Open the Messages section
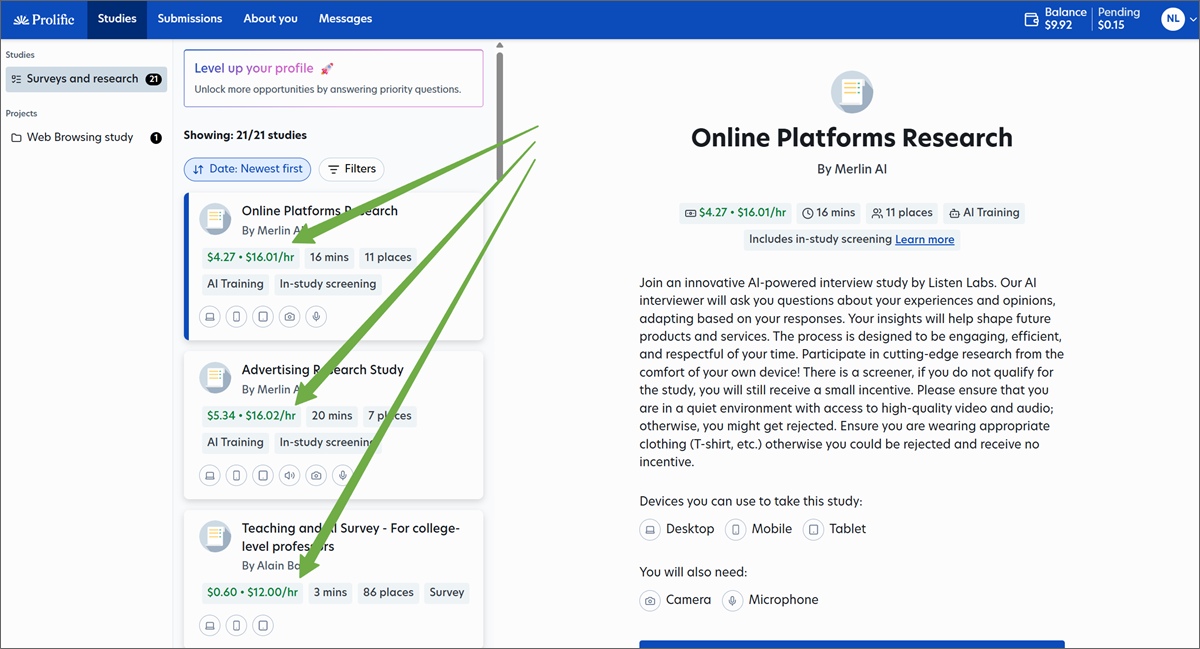This screenshot has height=649, width=1200. [345, 18]
